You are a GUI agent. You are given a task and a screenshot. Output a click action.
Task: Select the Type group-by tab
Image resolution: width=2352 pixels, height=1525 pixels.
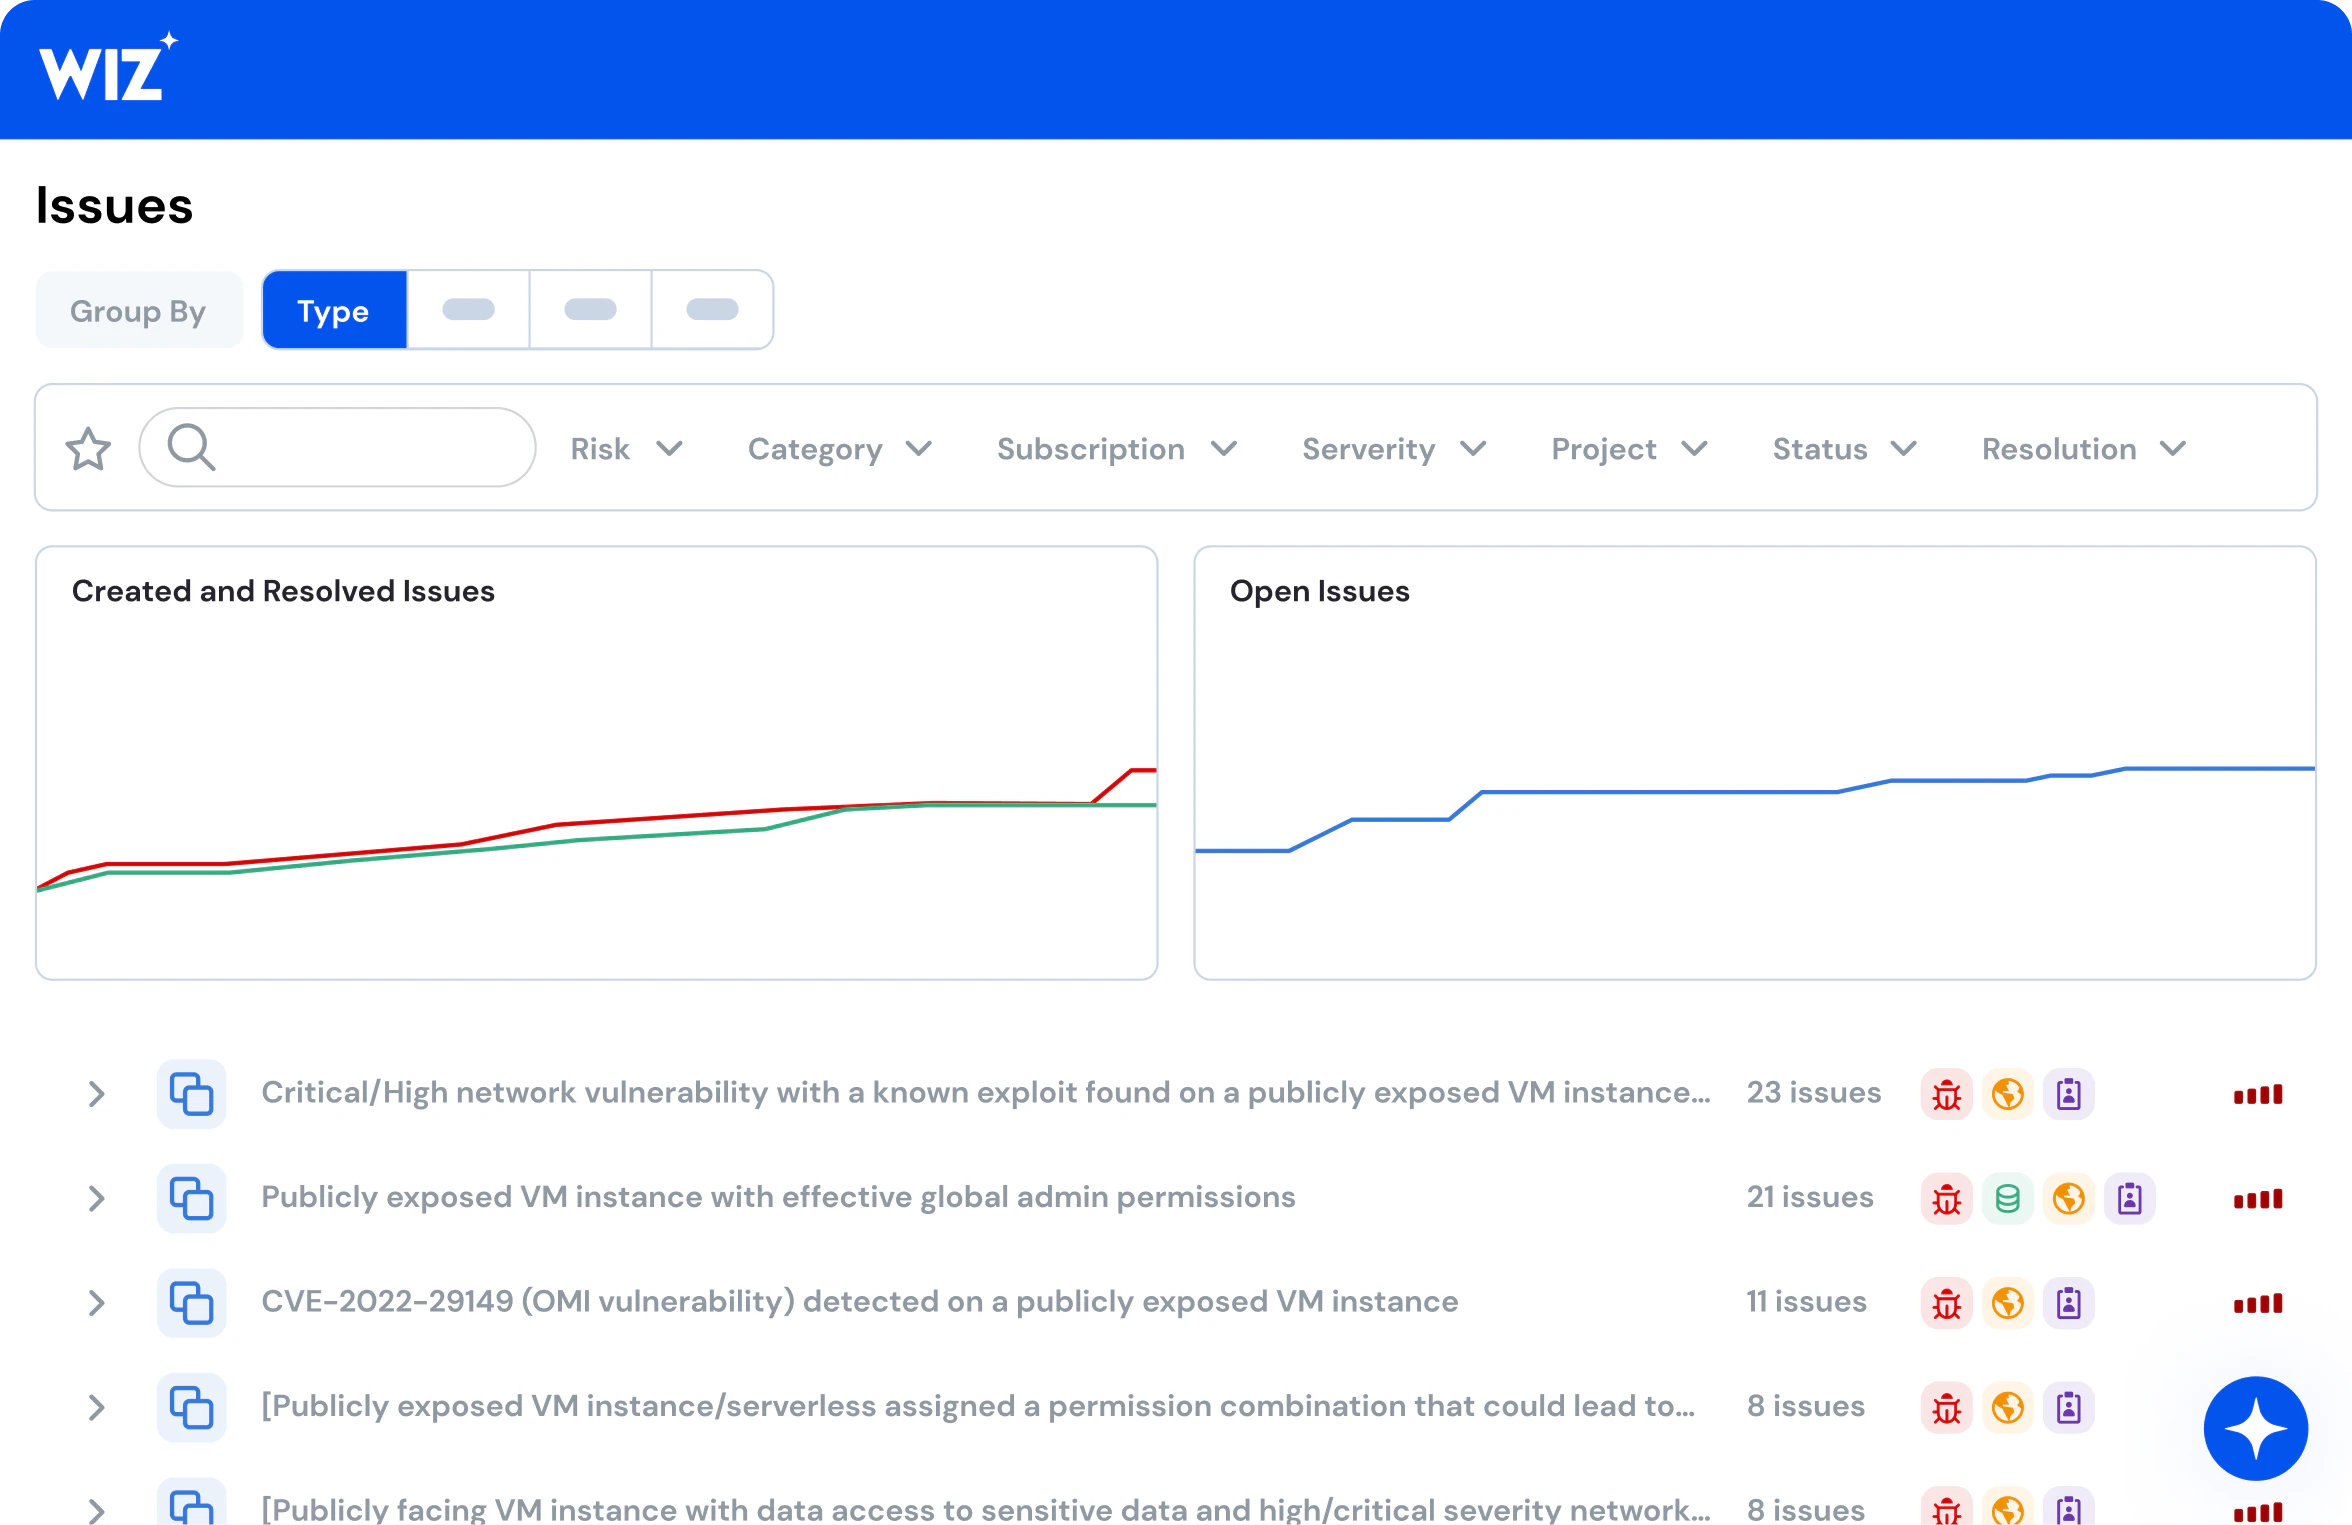click(x=333, y=310)
